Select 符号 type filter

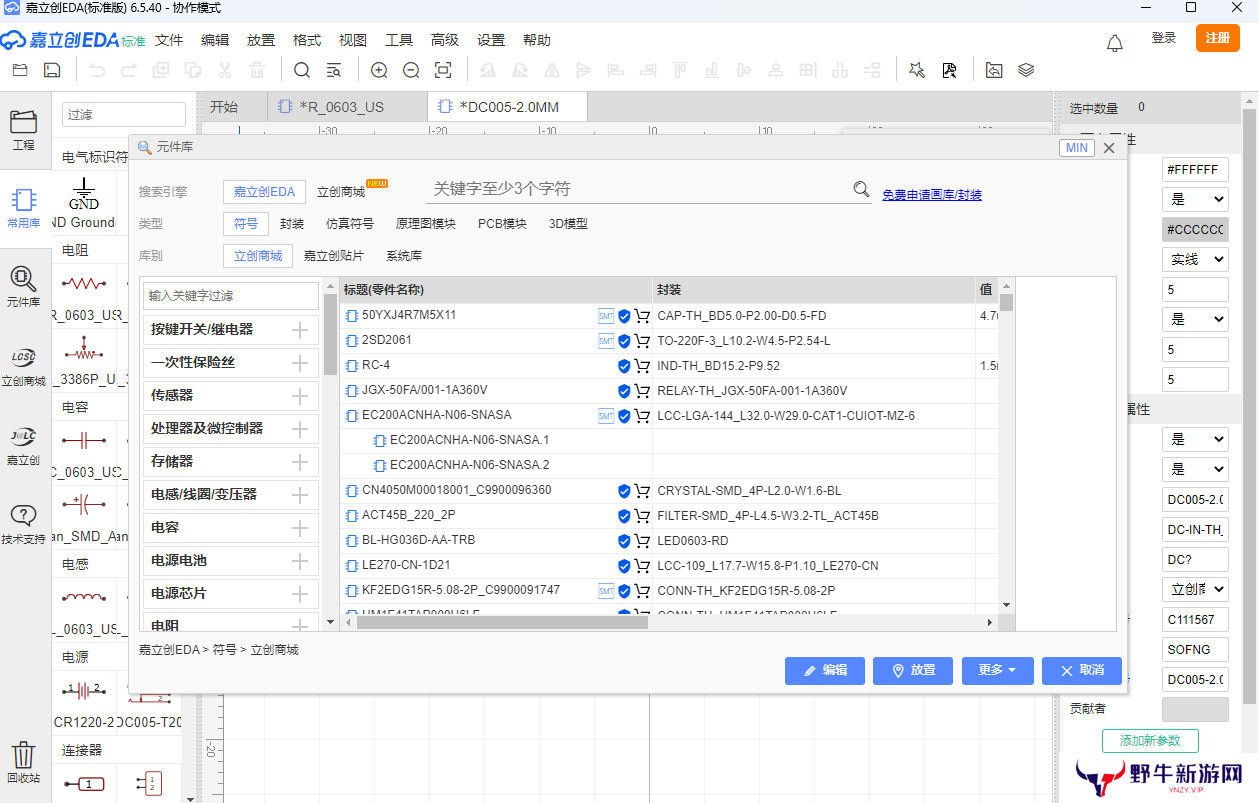click(x=246, y=224)
